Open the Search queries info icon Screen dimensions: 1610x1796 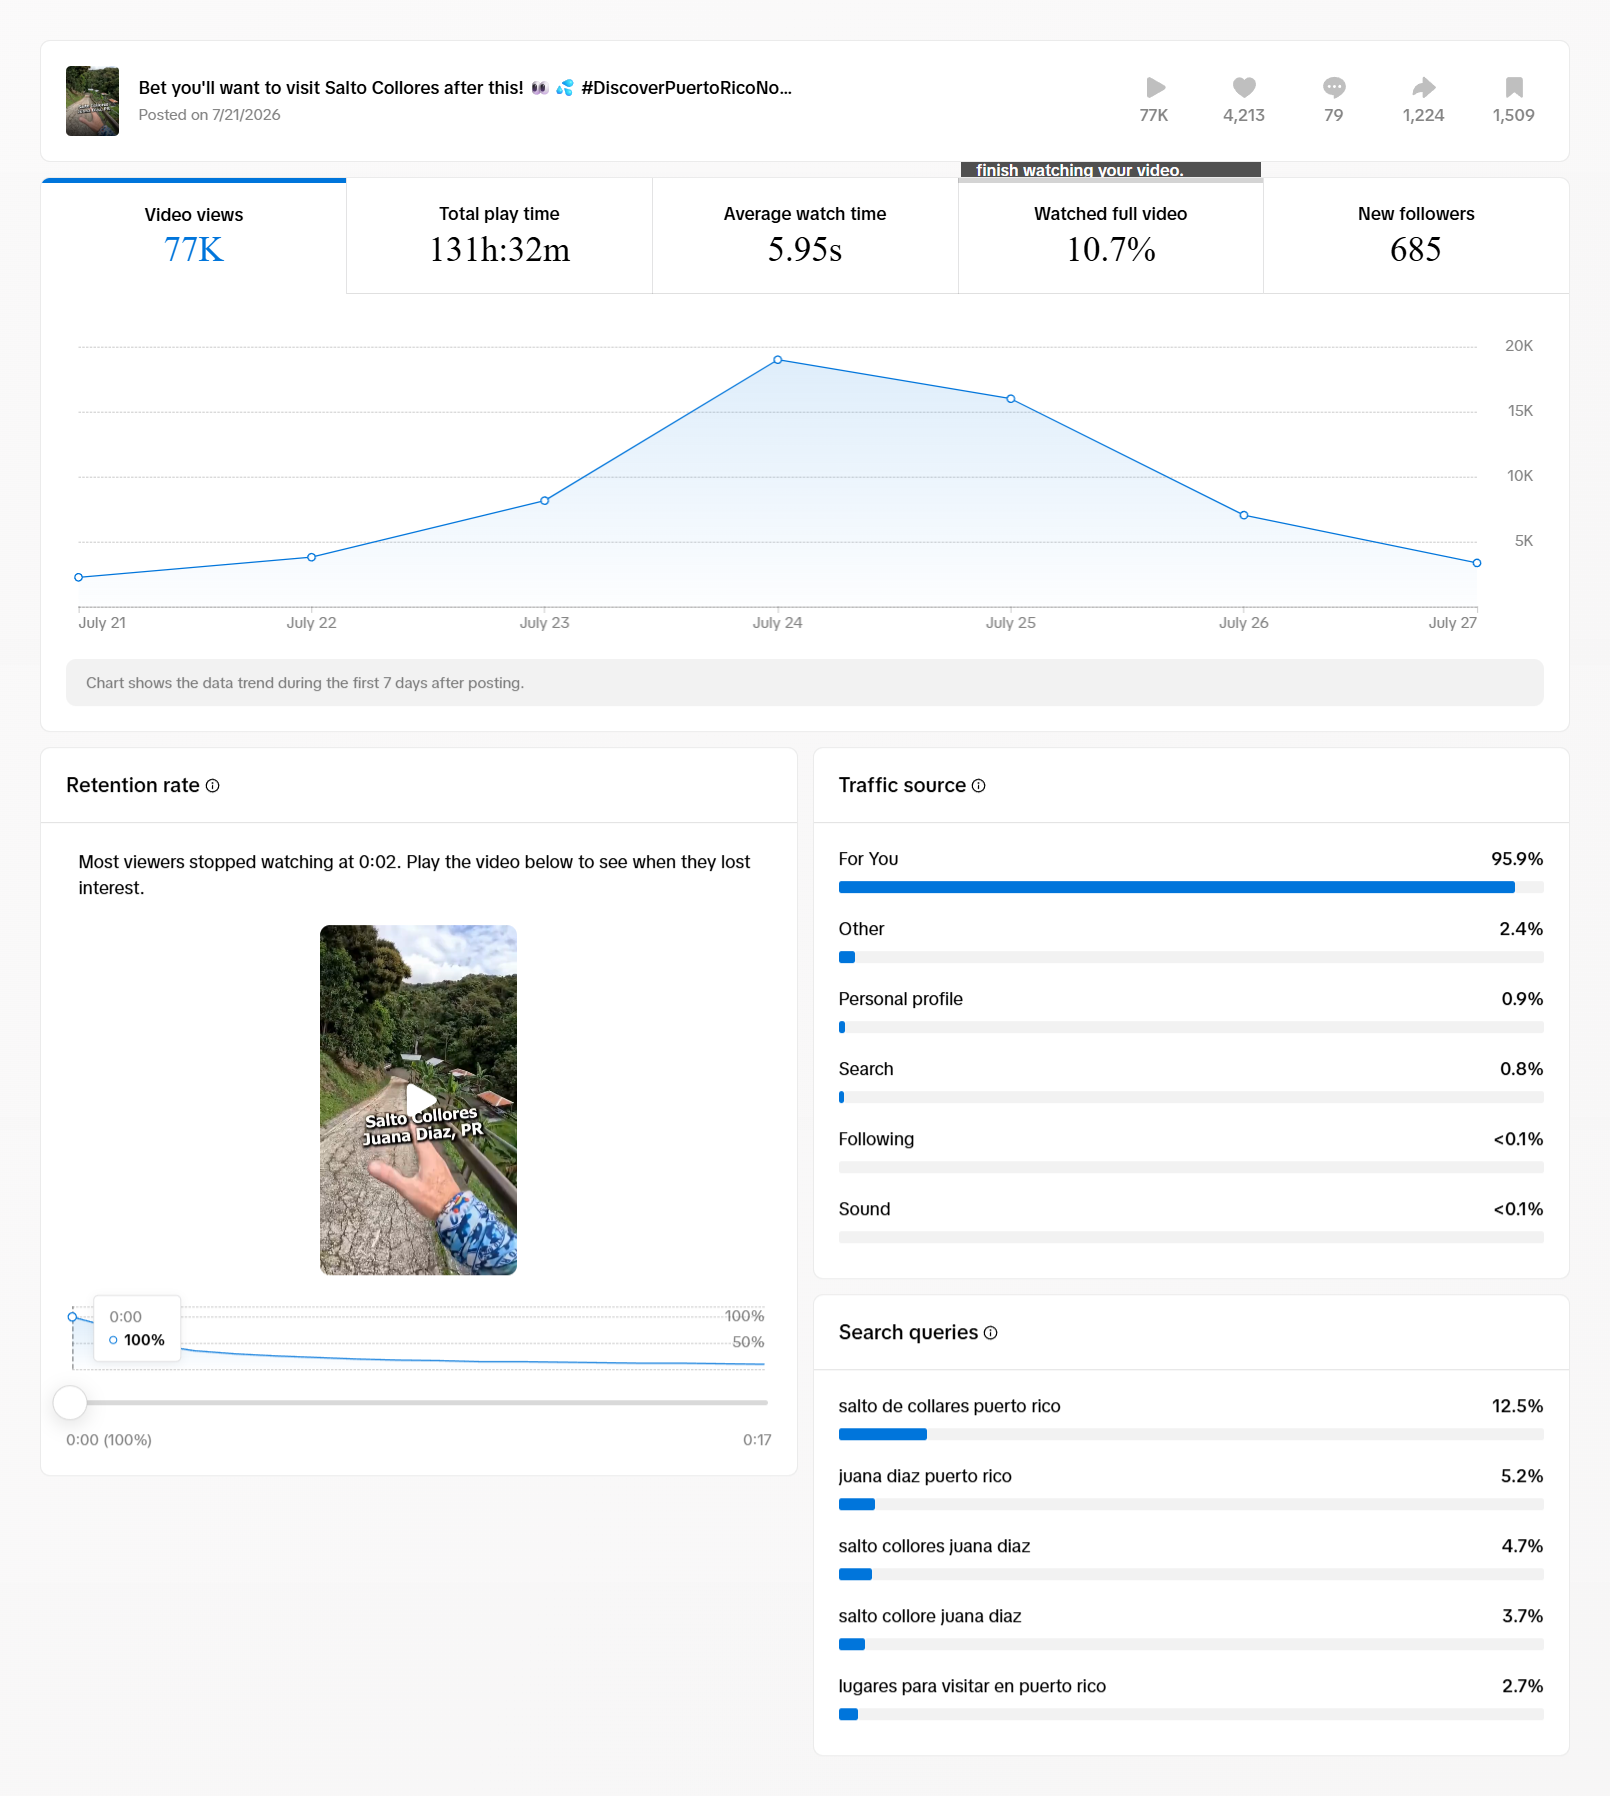[x=991, y=1333]
